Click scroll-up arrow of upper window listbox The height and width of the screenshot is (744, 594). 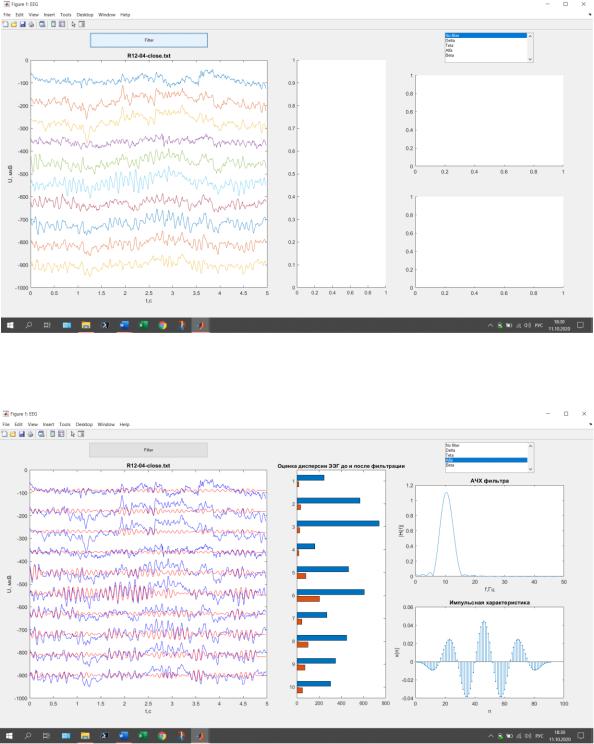click(x=530, y=36)
